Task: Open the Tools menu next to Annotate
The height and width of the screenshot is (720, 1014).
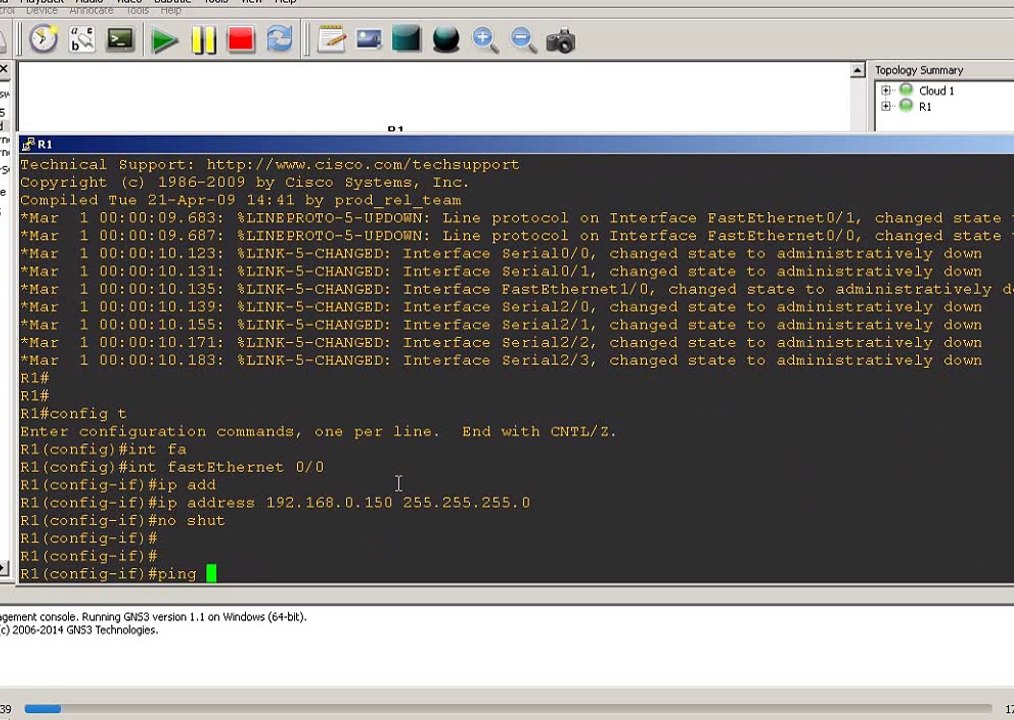Action: 137,10
